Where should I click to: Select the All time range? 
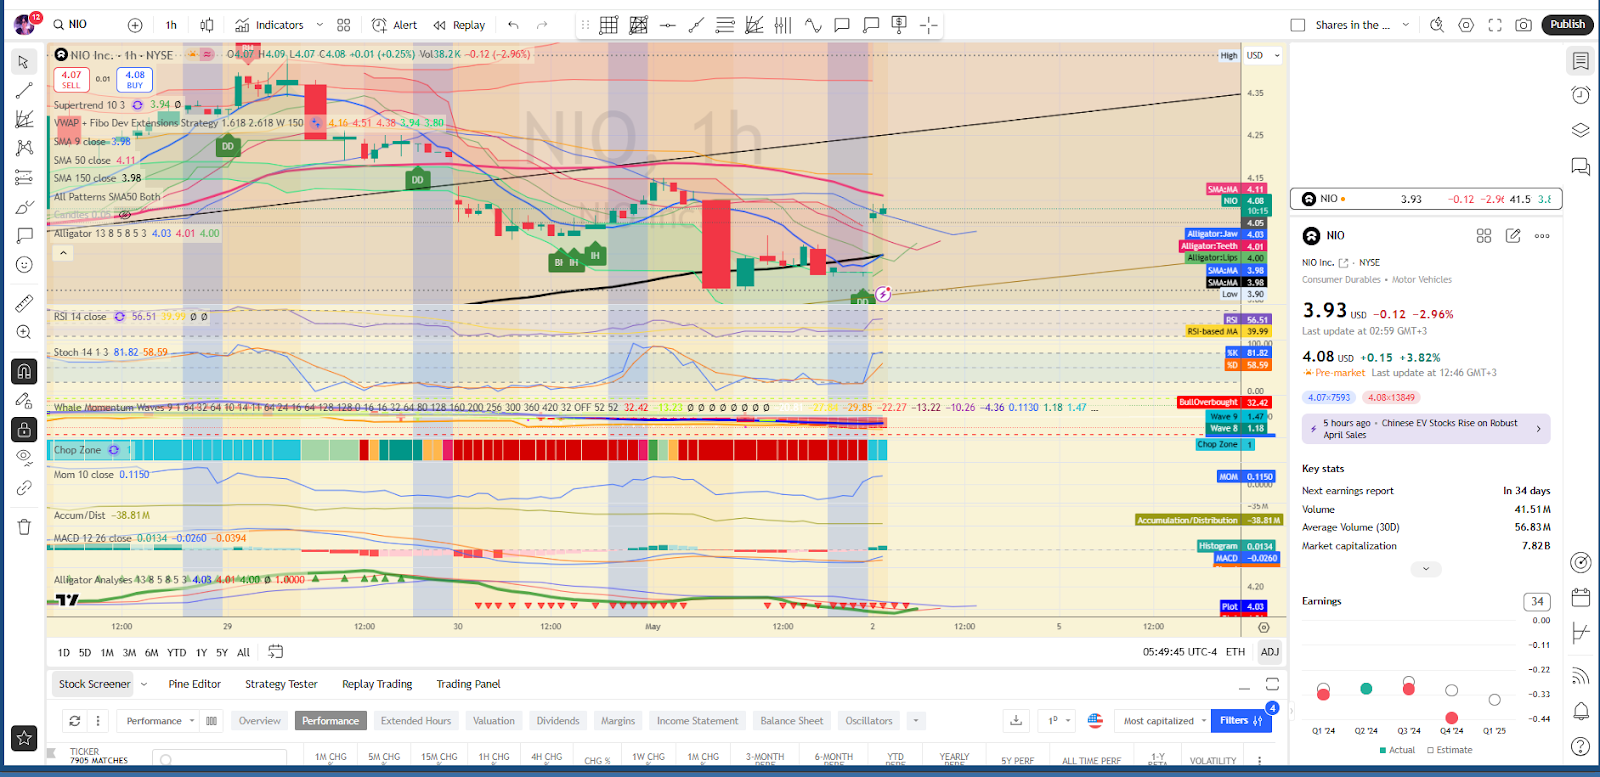tap(243, 653)
